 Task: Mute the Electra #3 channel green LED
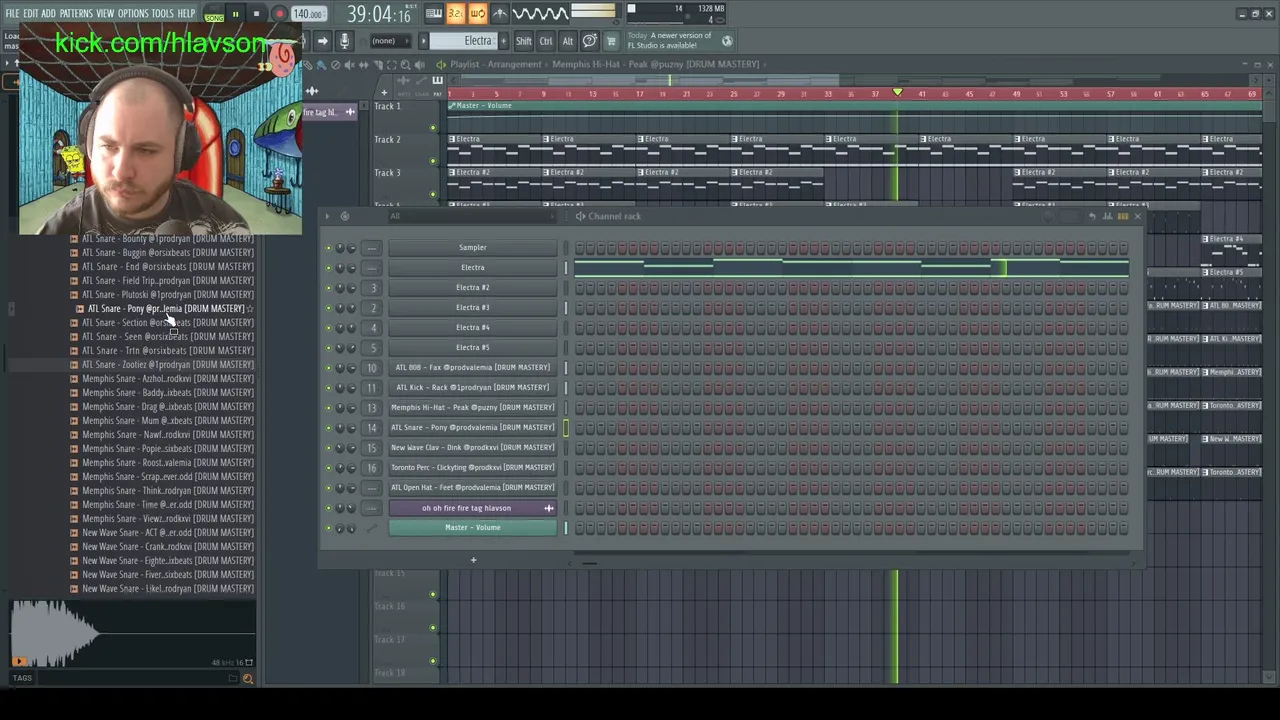click(x=328, y=308)
